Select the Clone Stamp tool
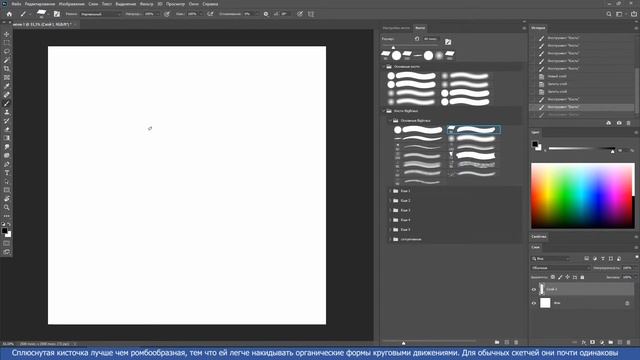640x360 pixels. point(7,112)
